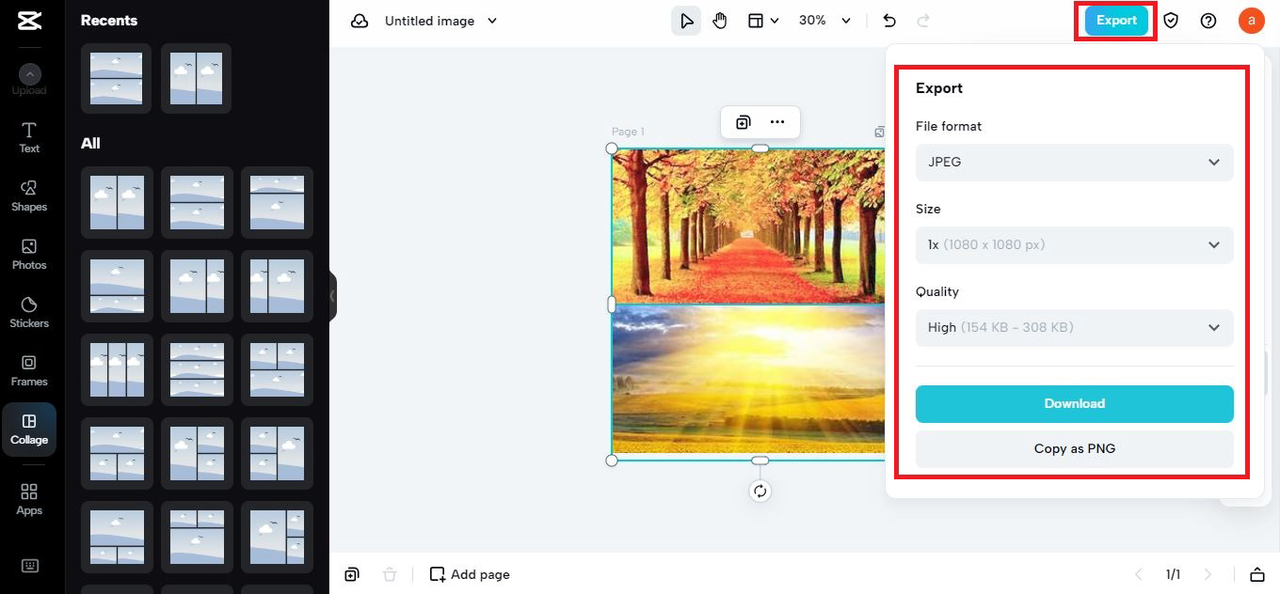Open the Text panel in sidebar

pyautogui.click(x=29, y=138)
